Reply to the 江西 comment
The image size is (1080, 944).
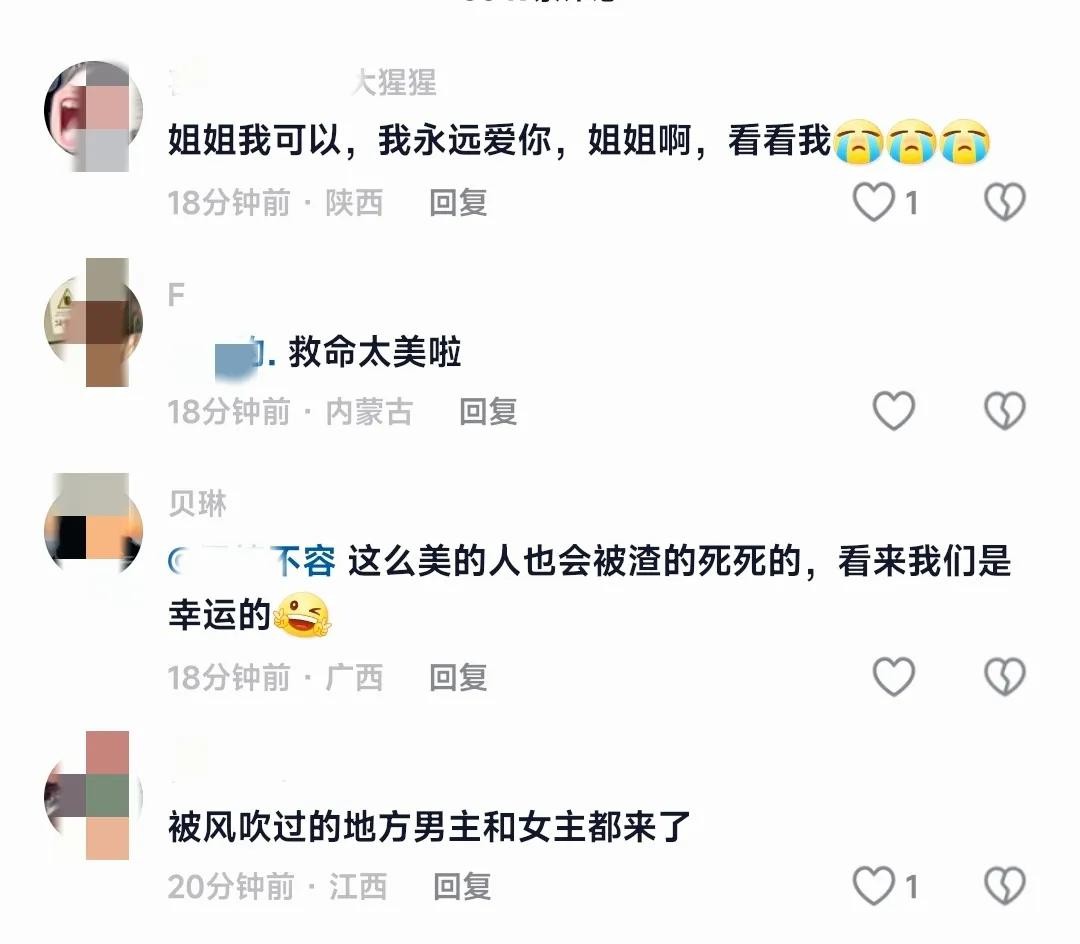[462, 886]
